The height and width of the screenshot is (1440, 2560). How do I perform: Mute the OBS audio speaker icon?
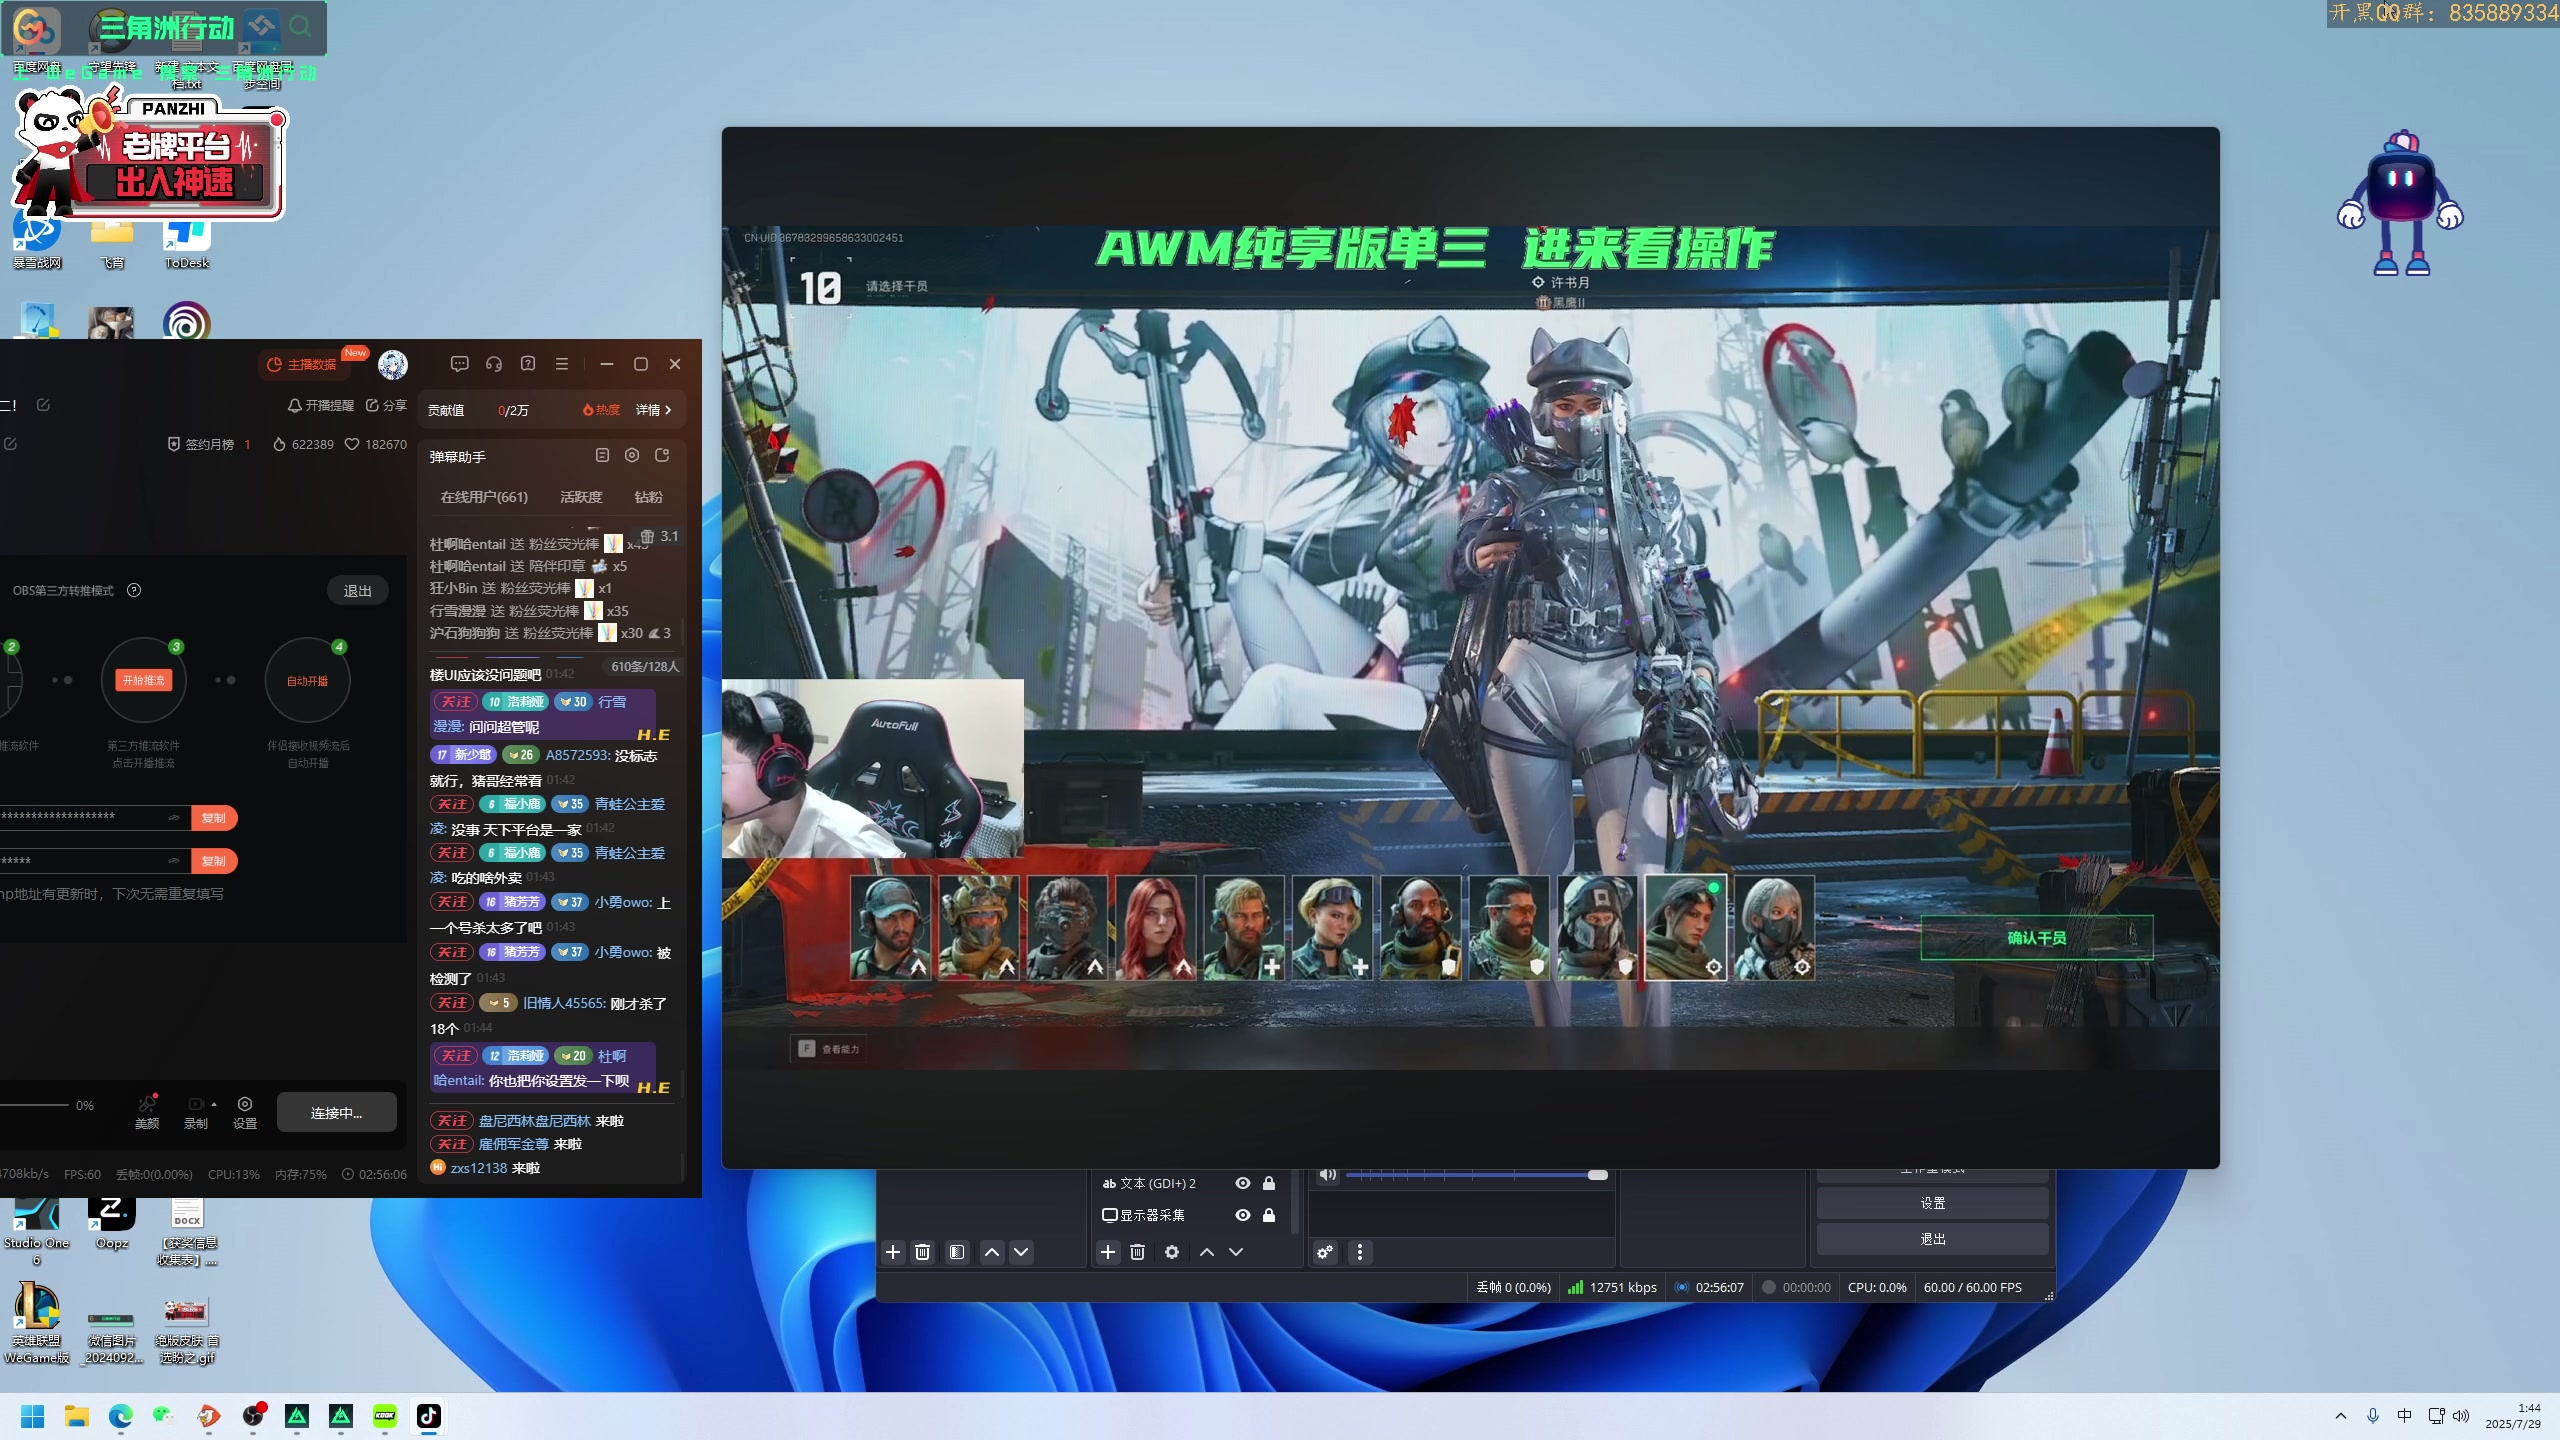click(1328, 1175)
